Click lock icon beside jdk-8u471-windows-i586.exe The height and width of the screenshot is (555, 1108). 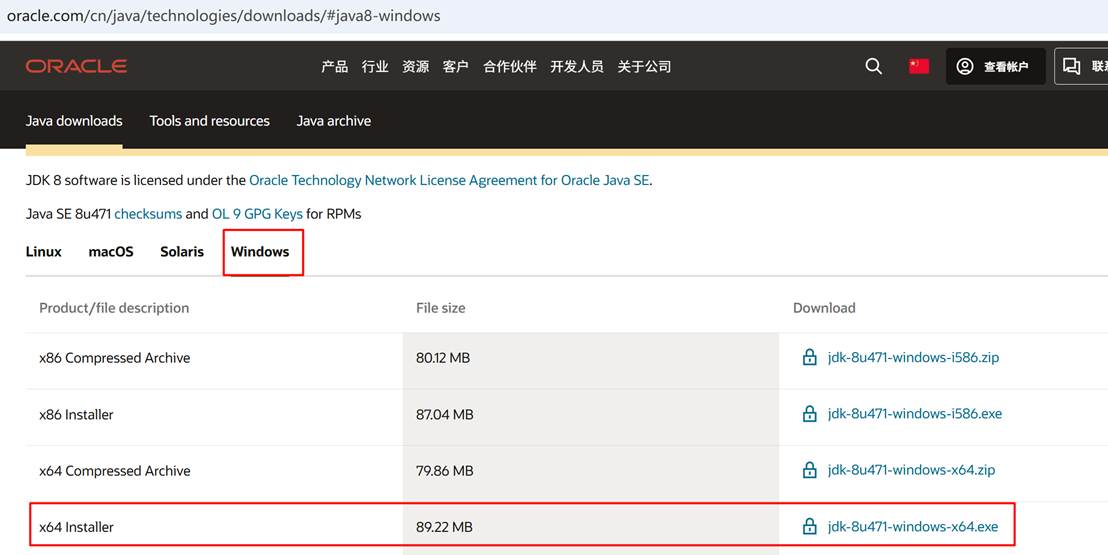tap(810, 414)
